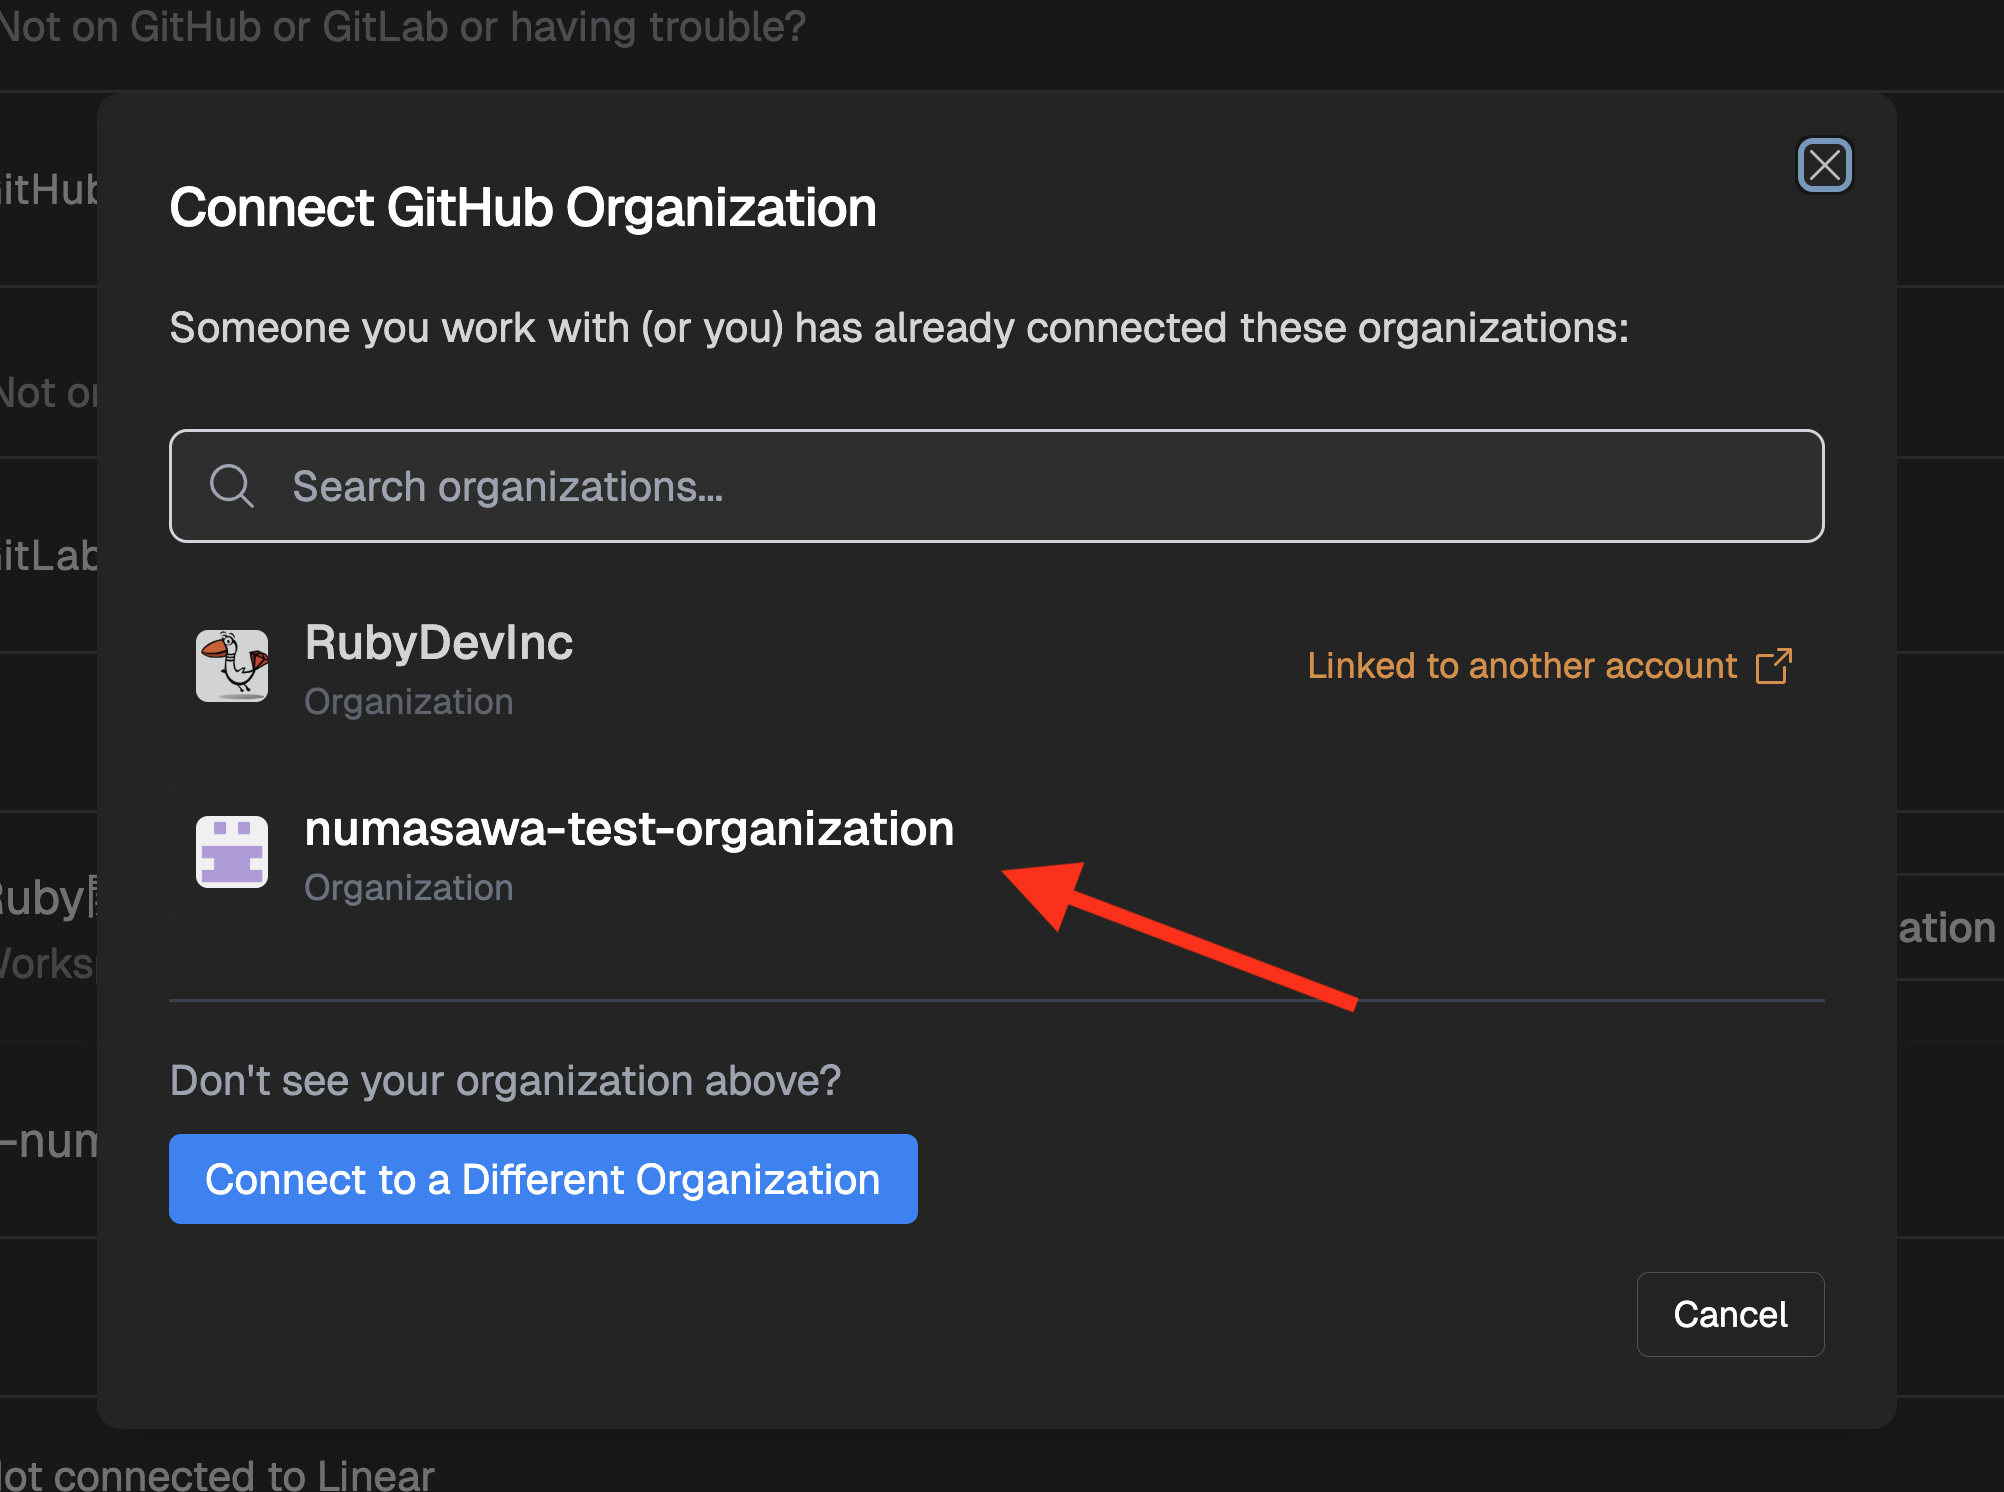Focus the Search organizations field

pos(1000,487)
